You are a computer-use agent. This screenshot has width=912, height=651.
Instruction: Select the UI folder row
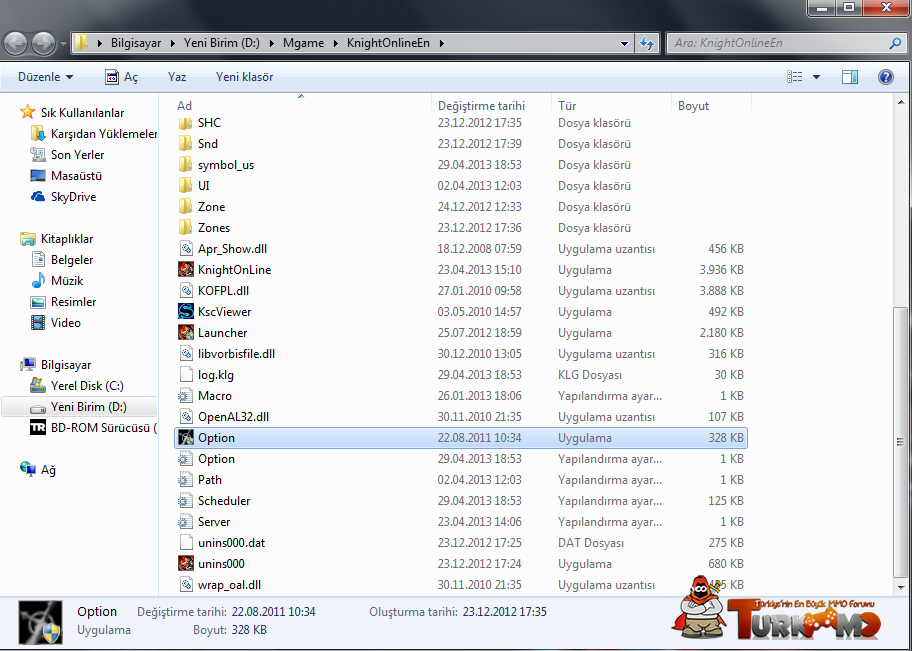[461, 186]
